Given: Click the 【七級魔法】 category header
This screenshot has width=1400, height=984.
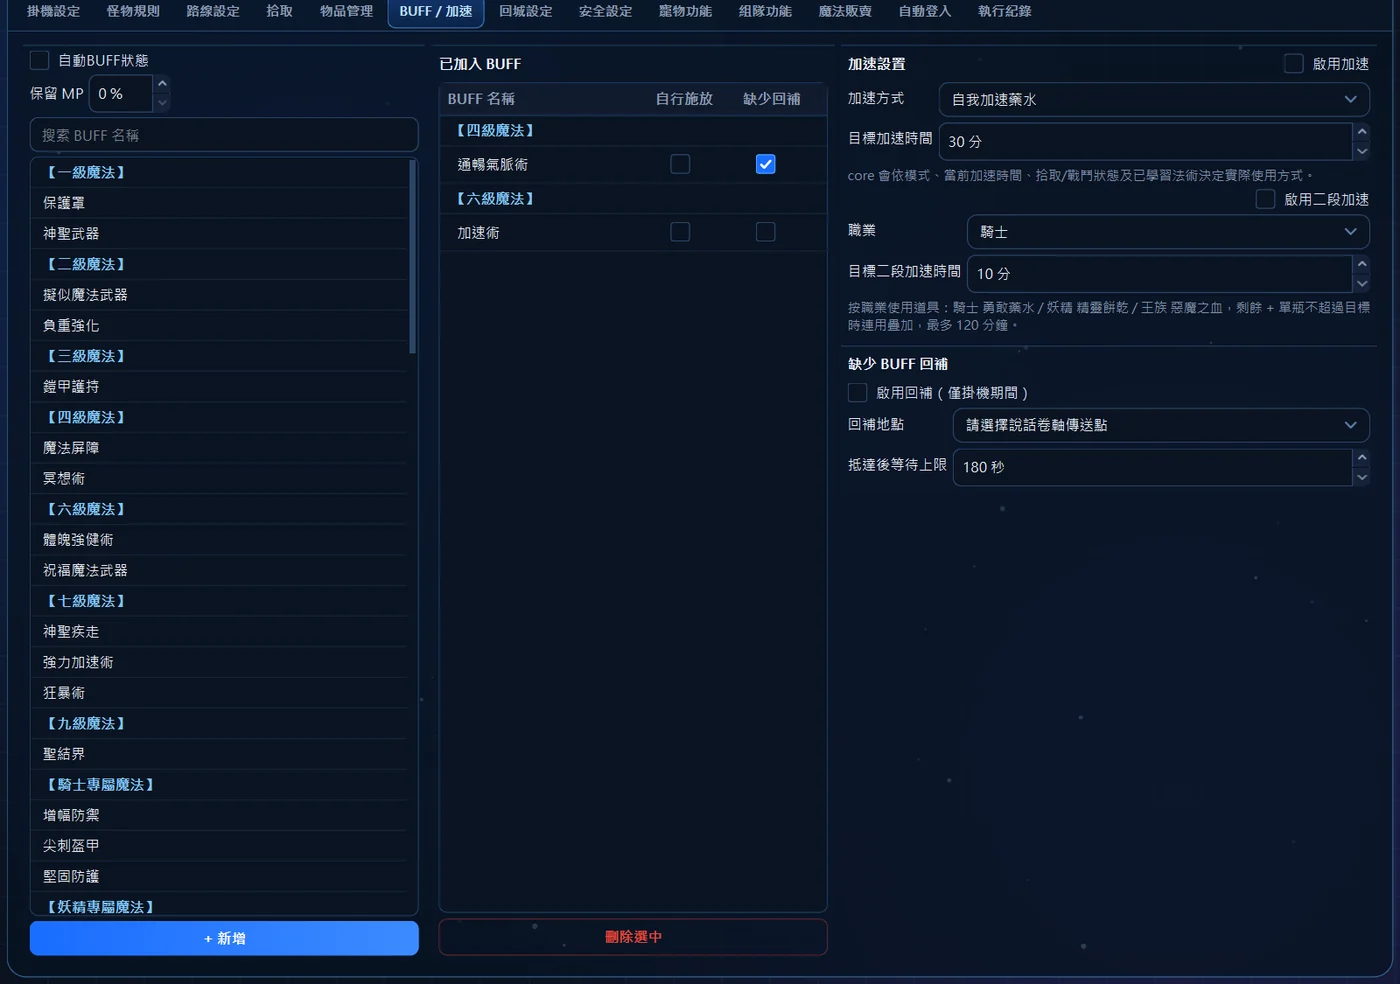Looking at the screenshot, I should [x=219, y=601].
